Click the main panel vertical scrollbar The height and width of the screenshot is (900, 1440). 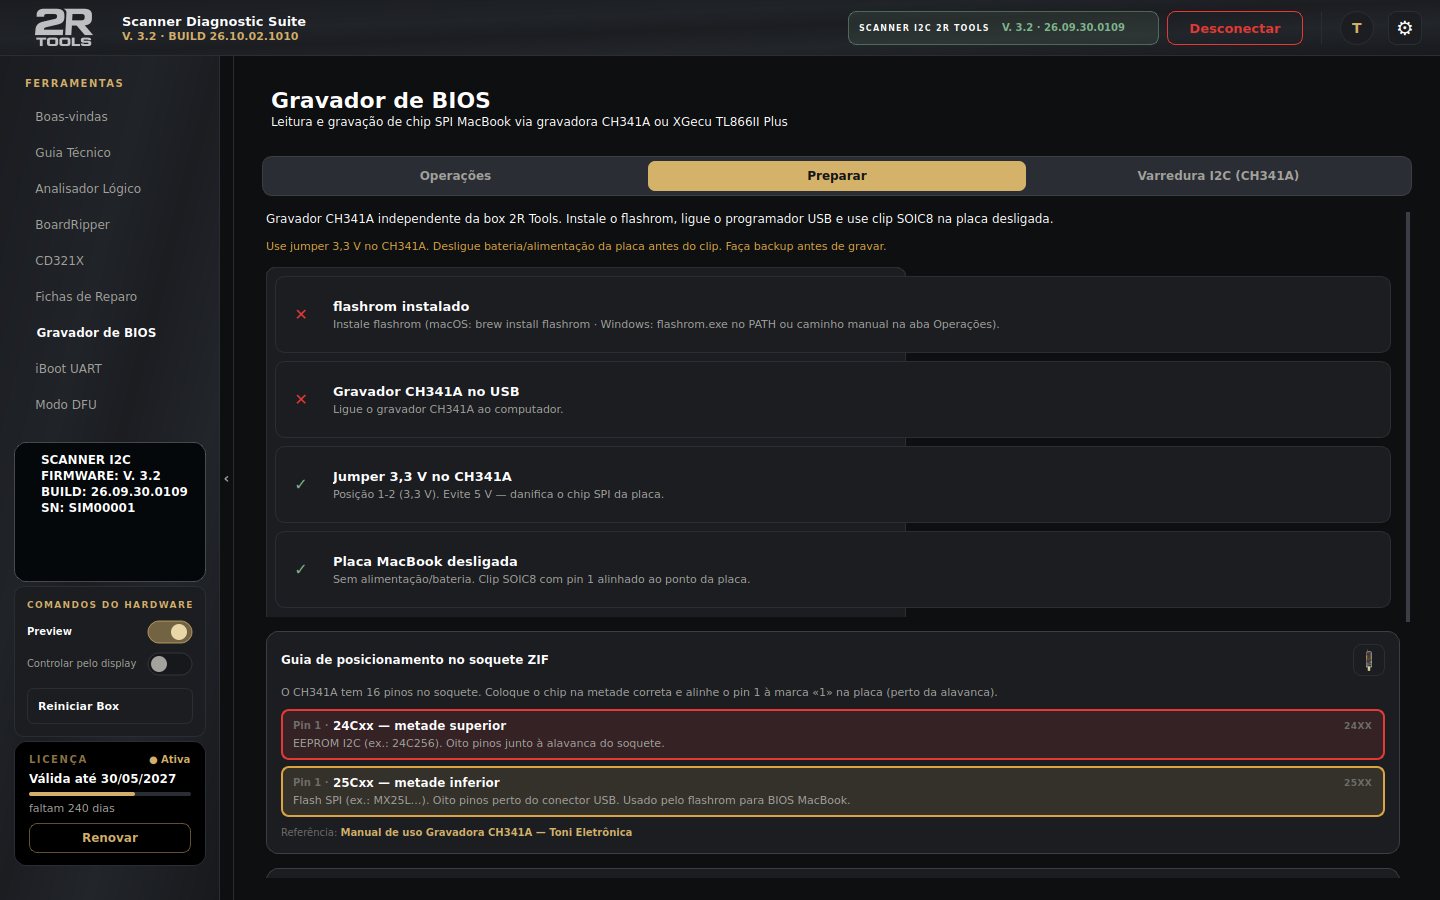1408,417
